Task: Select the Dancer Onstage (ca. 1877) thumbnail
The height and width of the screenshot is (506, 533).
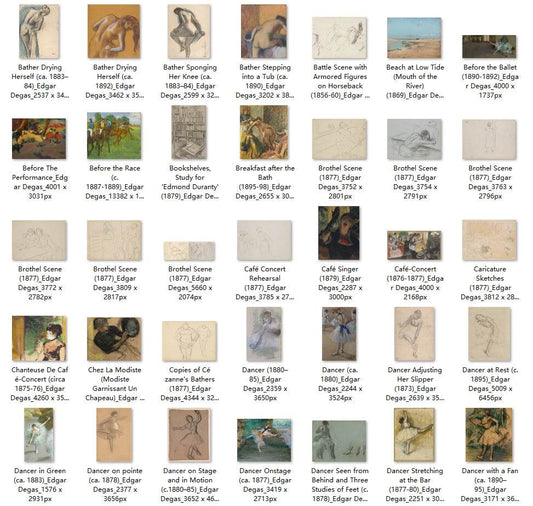Action: click(x=264, y=440)
